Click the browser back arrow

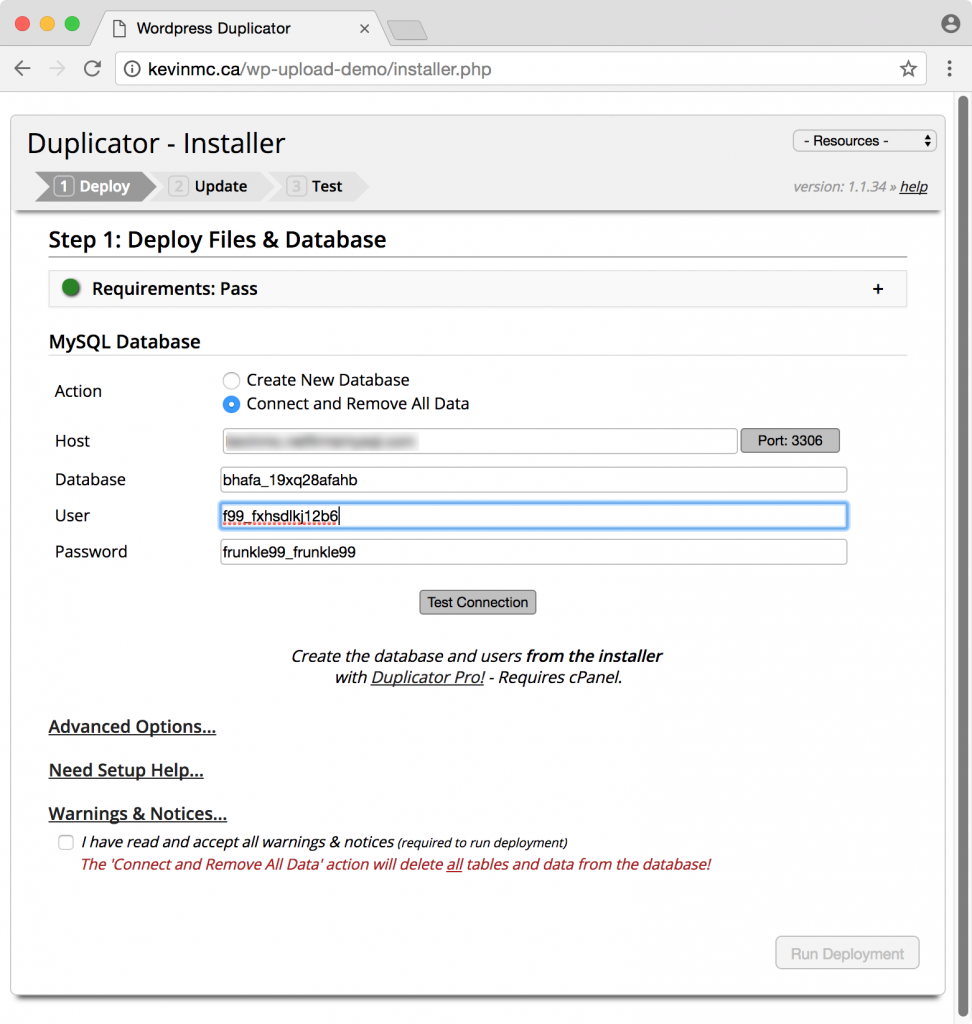tap(23, 69)
